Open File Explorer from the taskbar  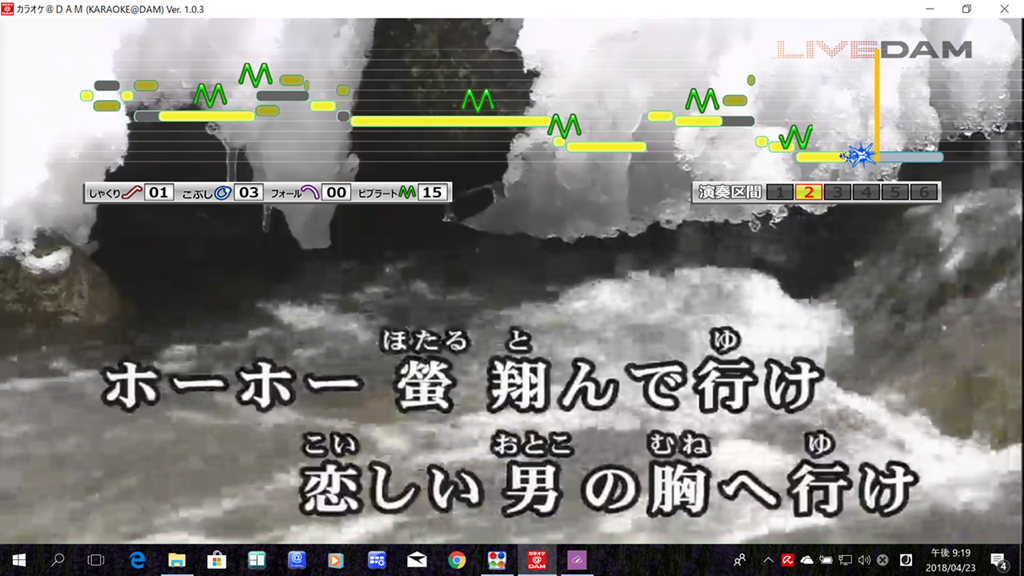click(x=177, y=560)
